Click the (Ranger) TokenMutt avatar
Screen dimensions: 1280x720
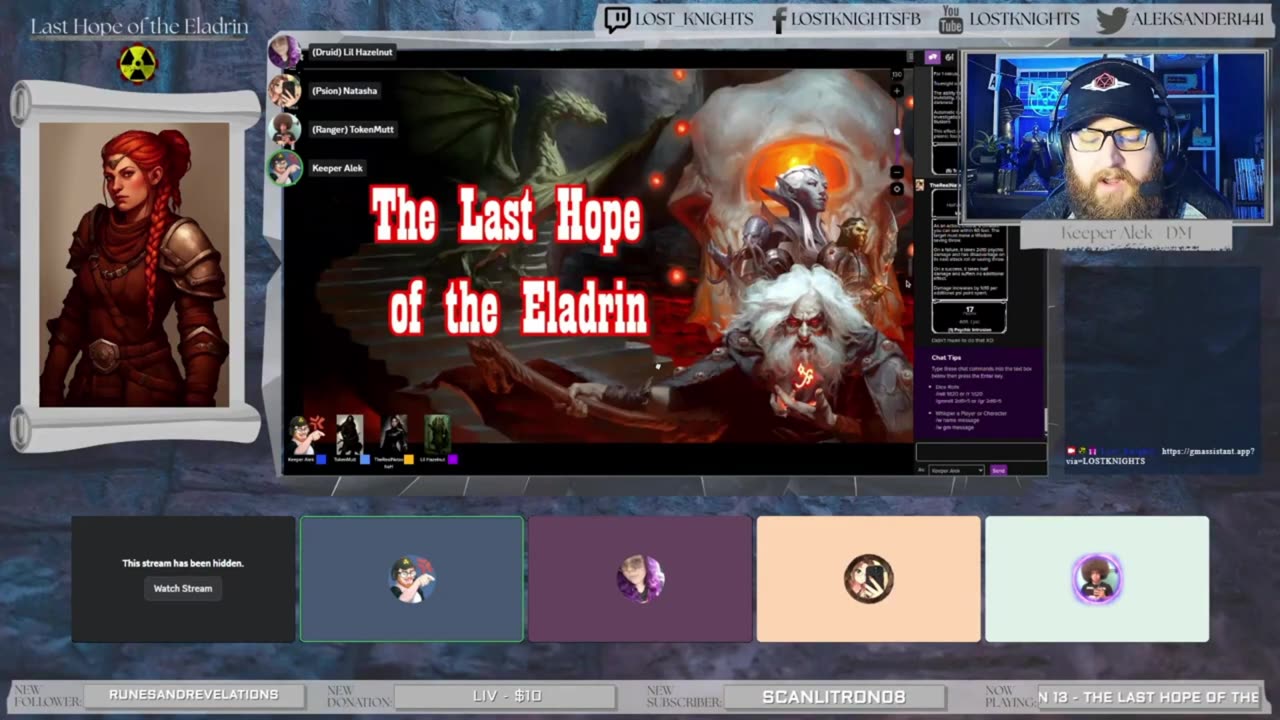tap(285, 130)
